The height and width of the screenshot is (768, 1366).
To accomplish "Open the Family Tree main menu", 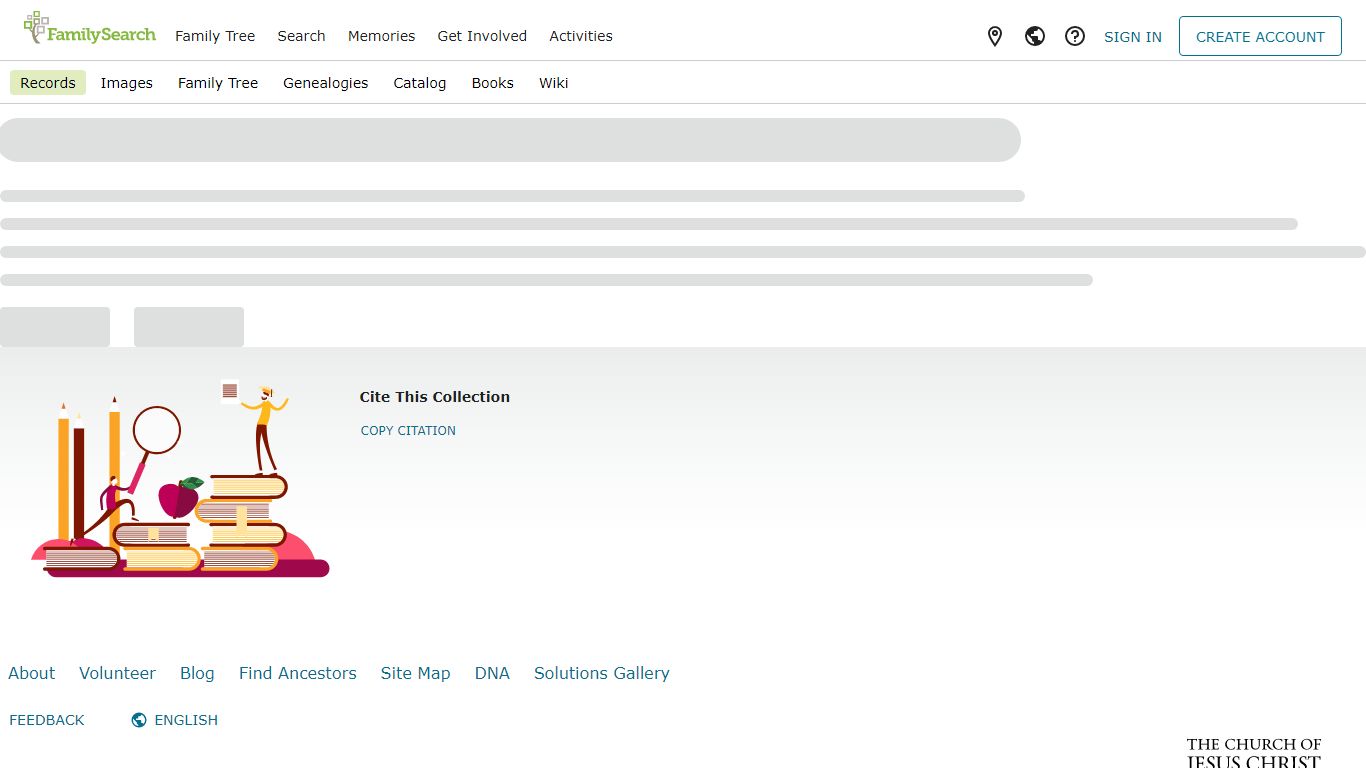I will tap(215, 36).
